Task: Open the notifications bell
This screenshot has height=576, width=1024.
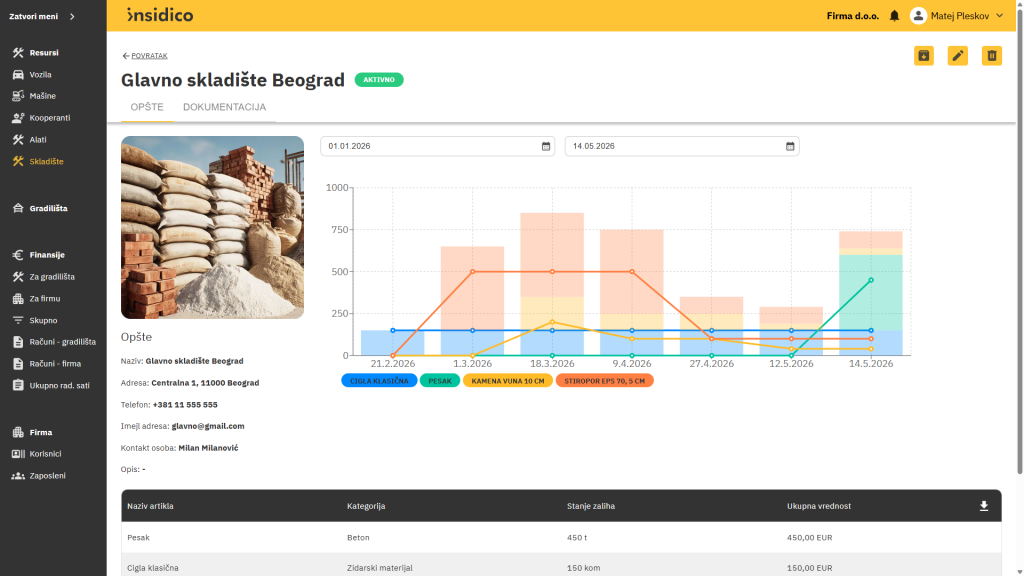Action: point(894,16)
